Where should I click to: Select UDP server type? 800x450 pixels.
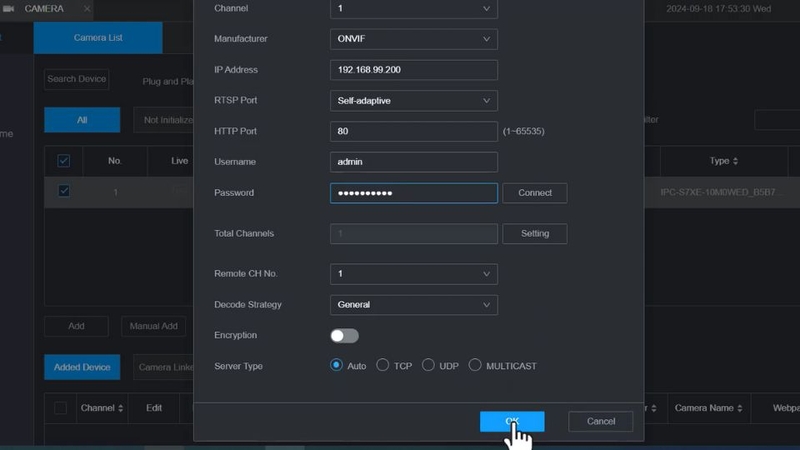point(428,365)
